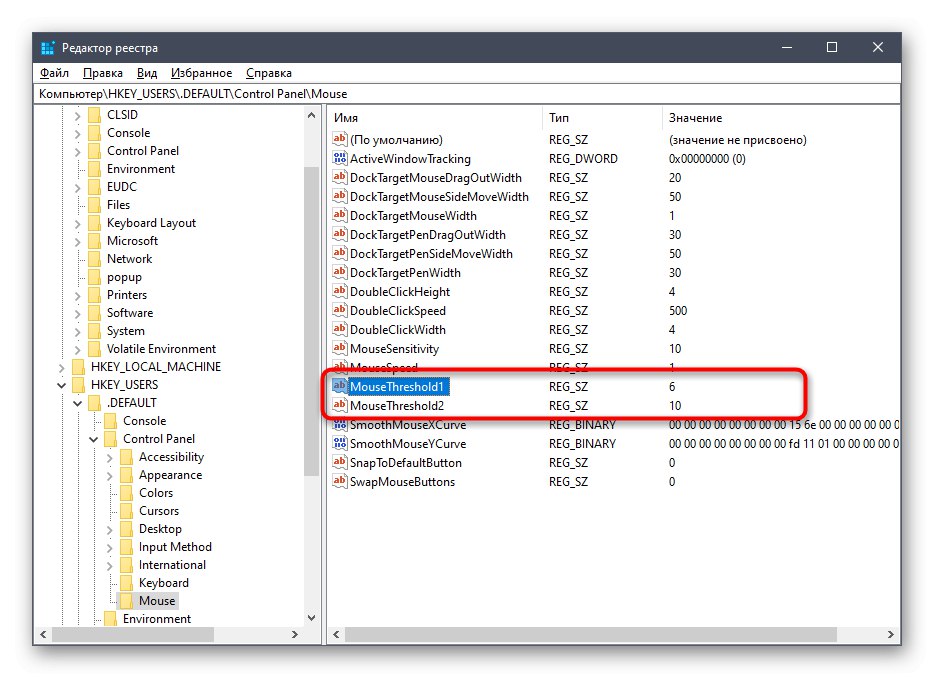
Task: Click the folder icon of the Accessibility key
Action: [x=126, y=457]
